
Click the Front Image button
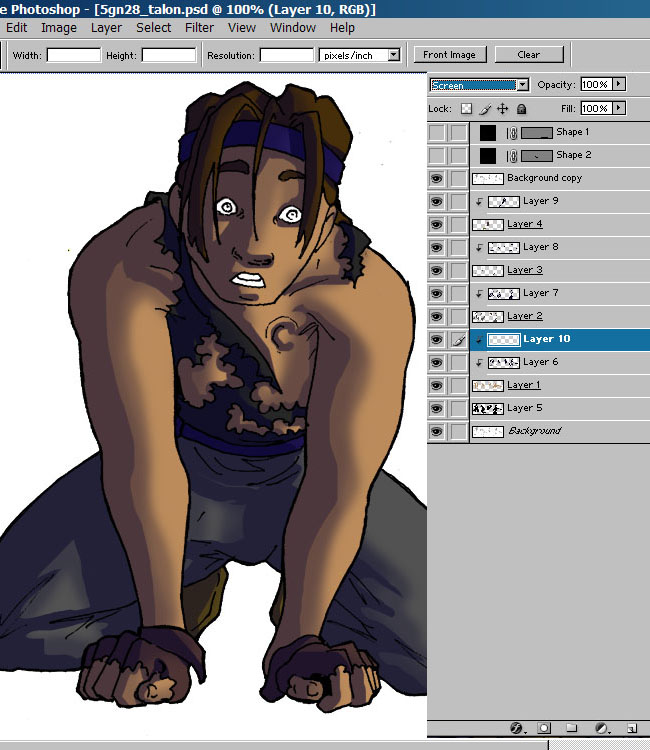click(449, 55)
